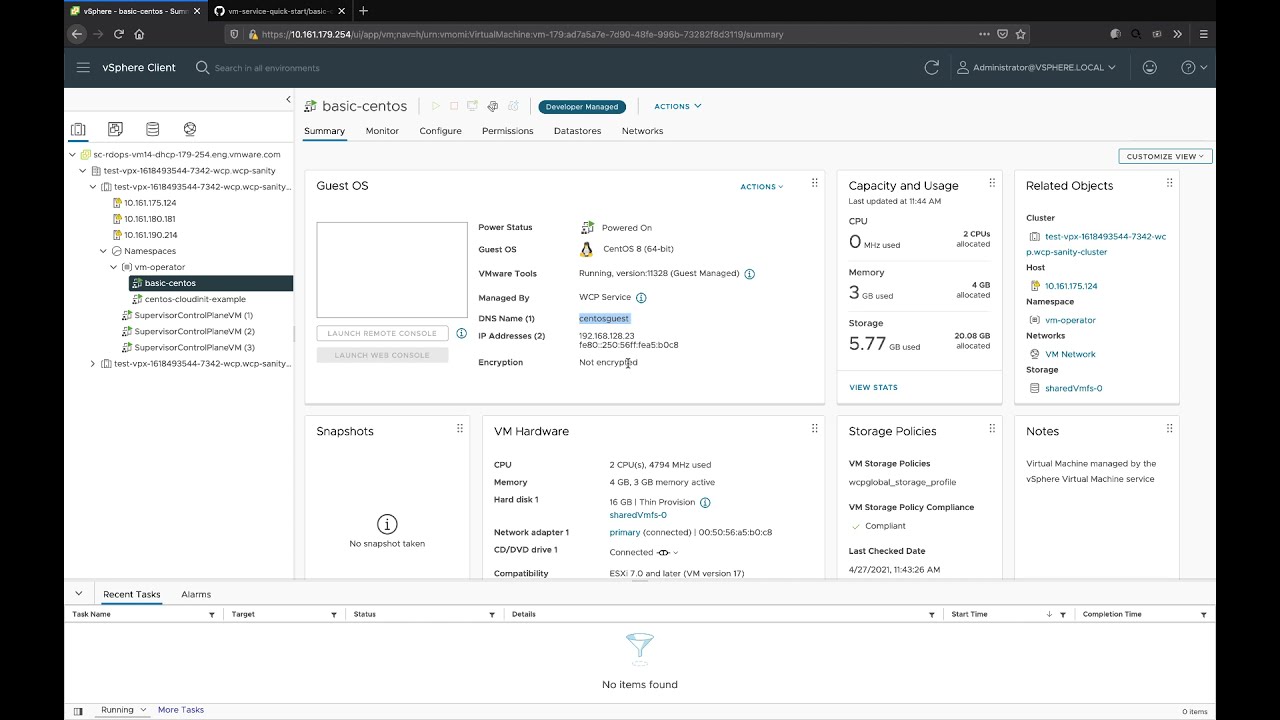This screenshot has height=720, width=1280.
Task: Open the vm-operator namespace link
Action: pos(1070,320)
